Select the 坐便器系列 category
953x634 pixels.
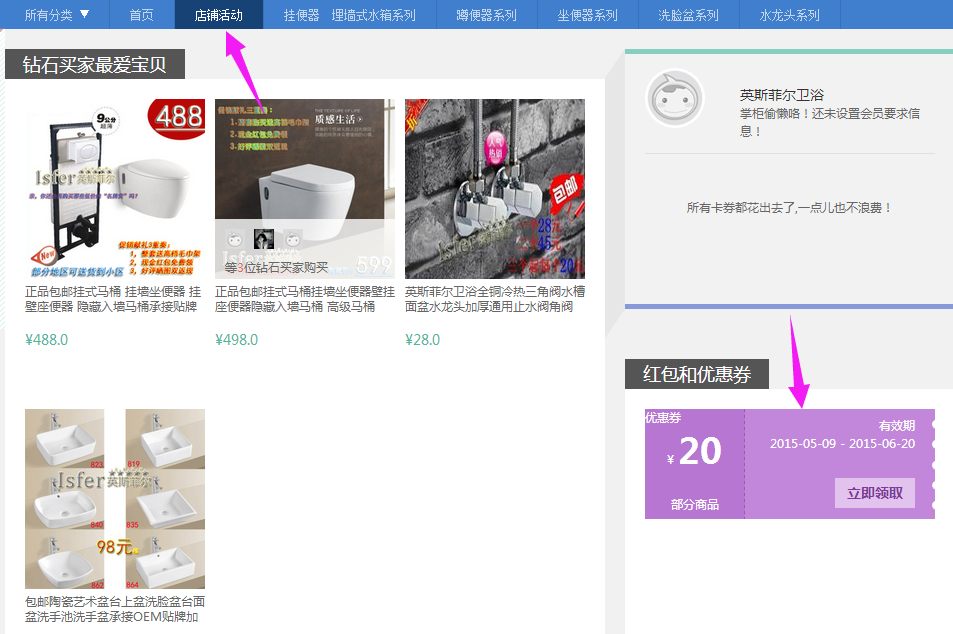(588, 15)
